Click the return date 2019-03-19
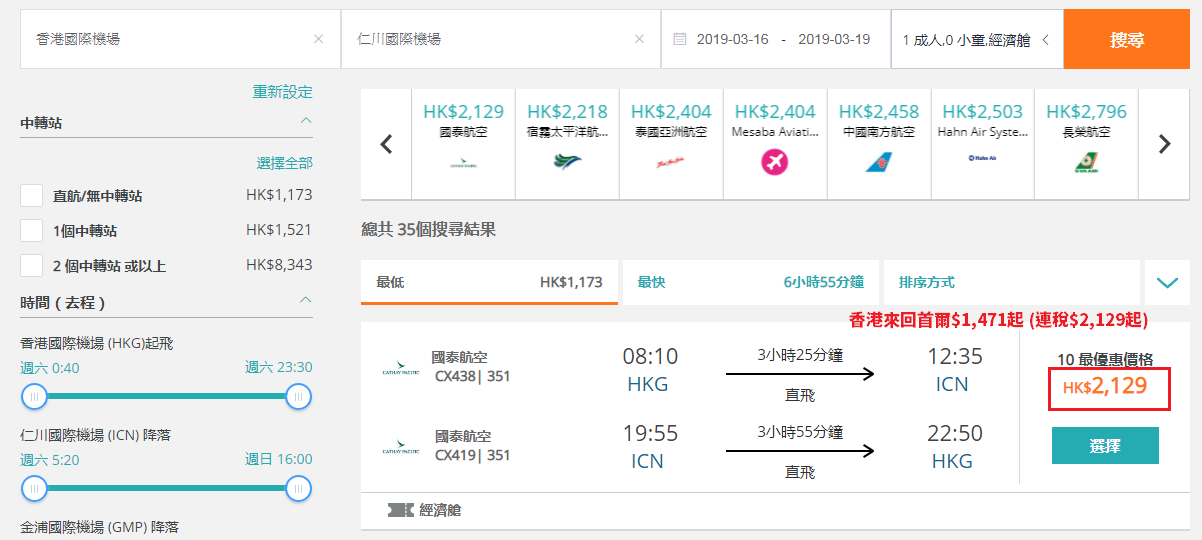1202x540 pixels. click(834, 40)
